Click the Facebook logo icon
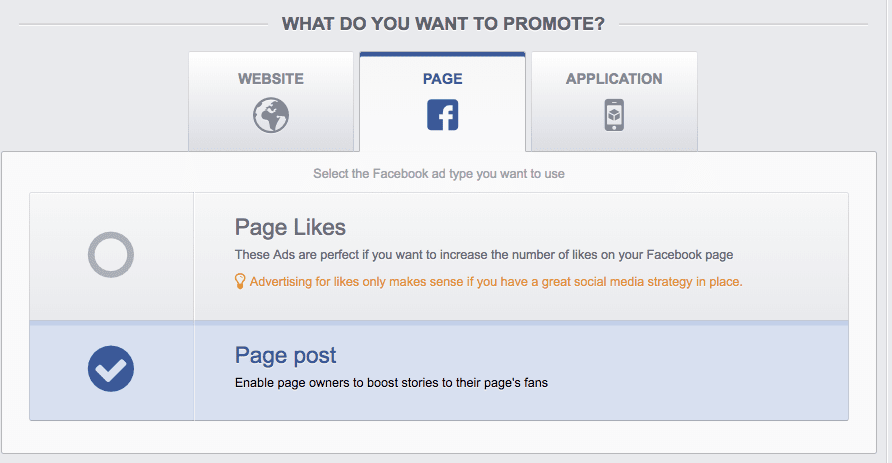Screen dimensions: 892x463 [442, 115]
